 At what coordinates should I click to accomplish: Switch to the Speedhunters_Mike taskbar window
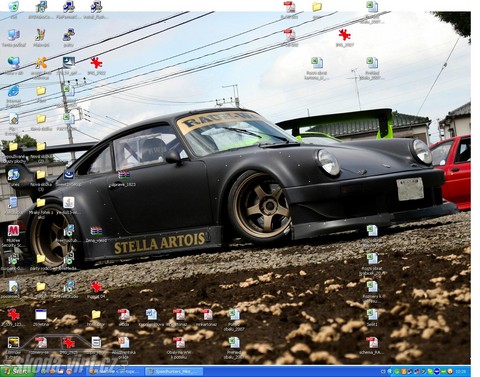pos(175,371)
